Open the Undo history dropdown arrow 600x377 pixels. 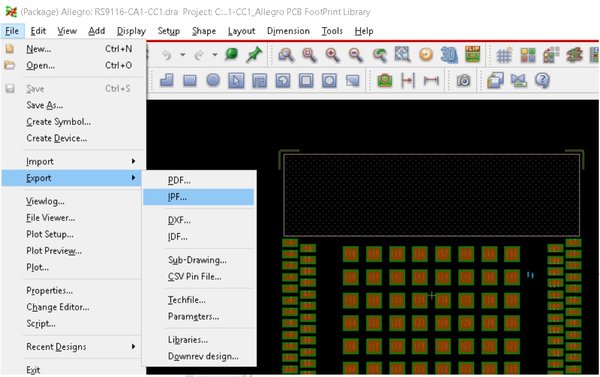183,55
